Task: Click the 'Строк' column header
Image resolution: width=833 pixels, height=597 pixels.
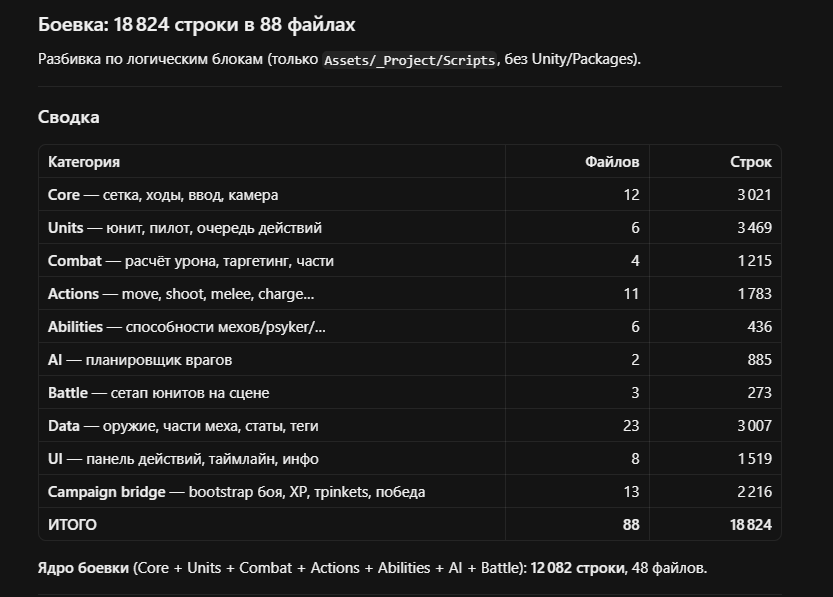Action: pyautogui.click(x=751, y=161)
